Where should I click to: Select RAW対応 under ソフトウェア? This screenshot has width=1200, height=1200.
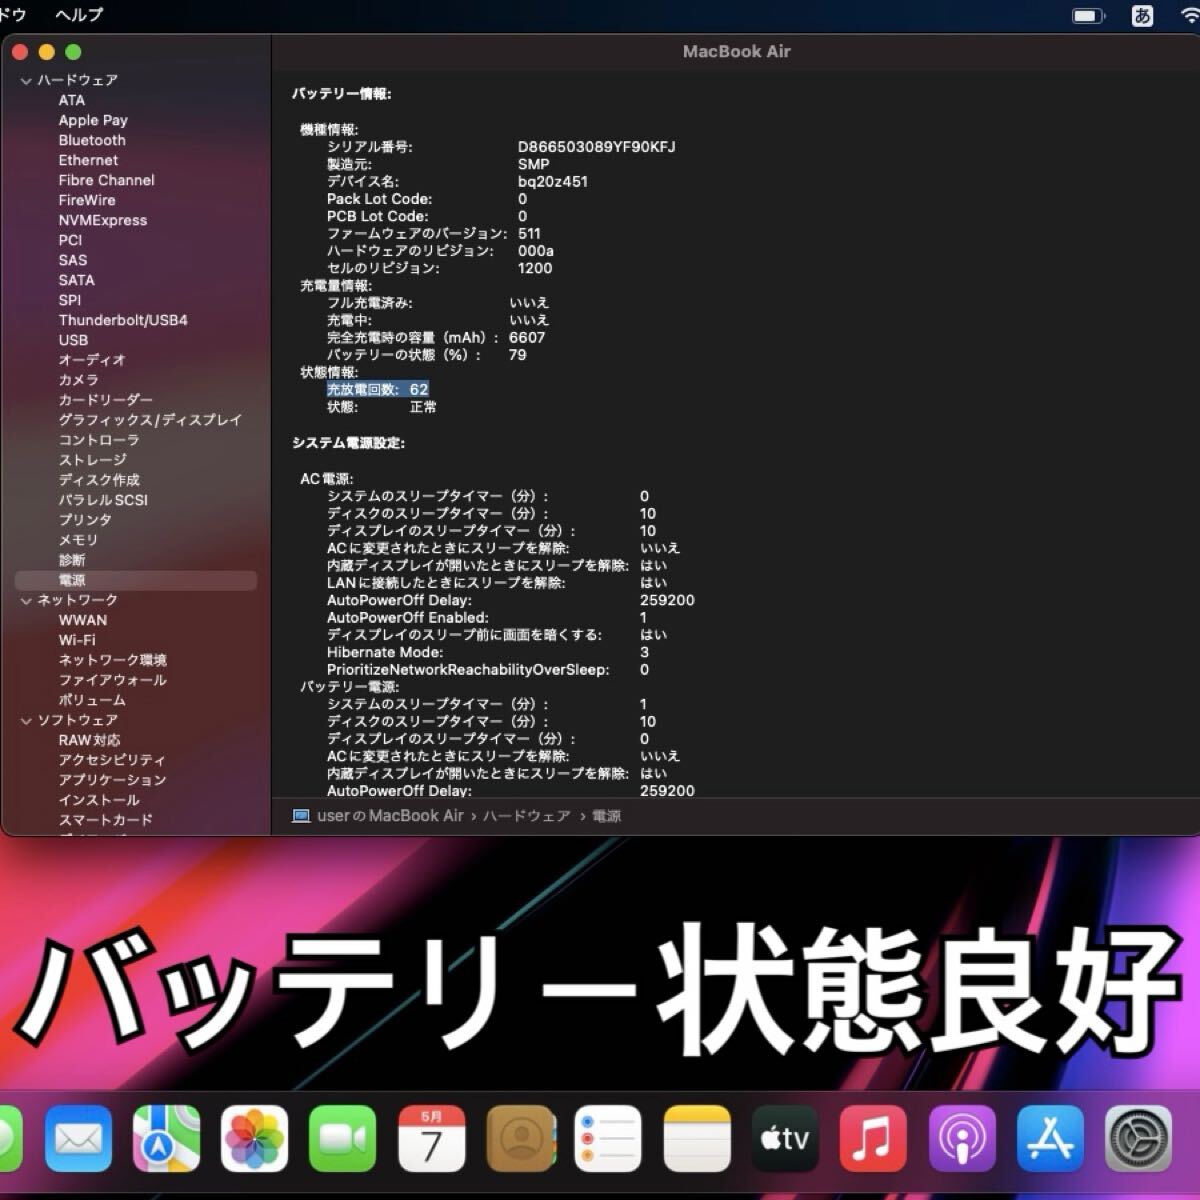pos(89,740)
